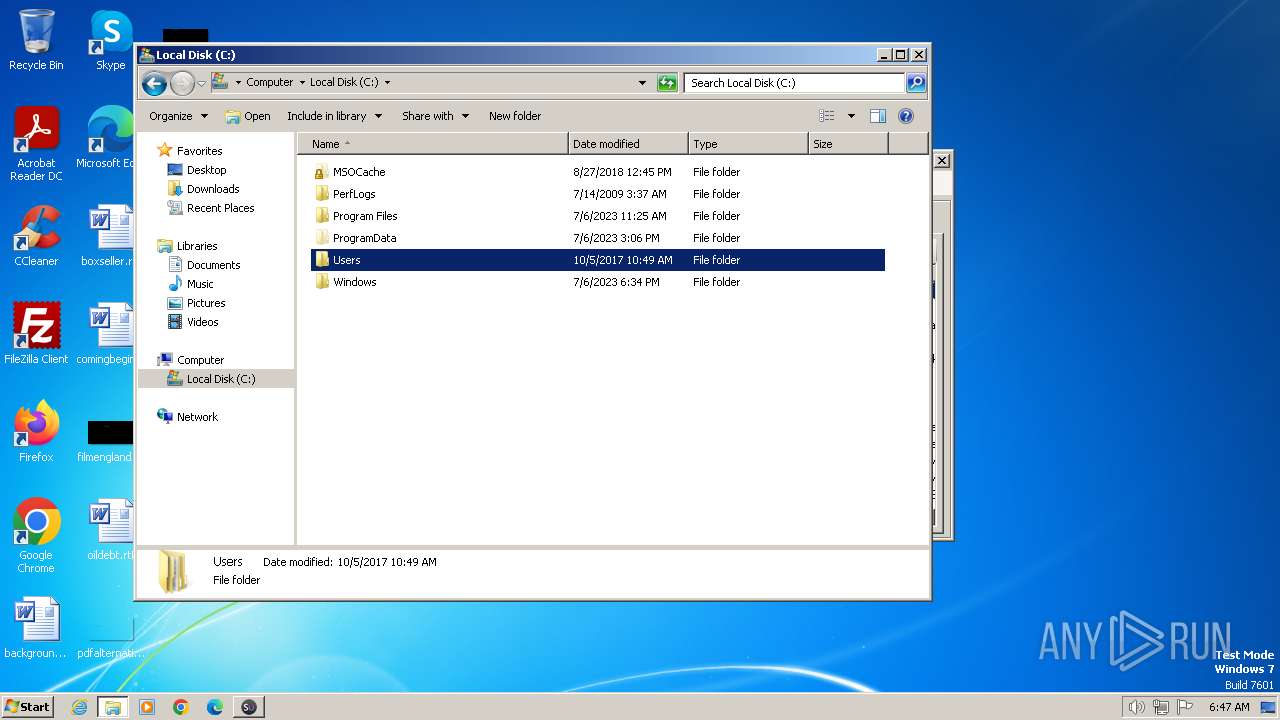The image size is (1280, 720).
Task: Change view using the views icon
Action: click(x=826, y=116)
